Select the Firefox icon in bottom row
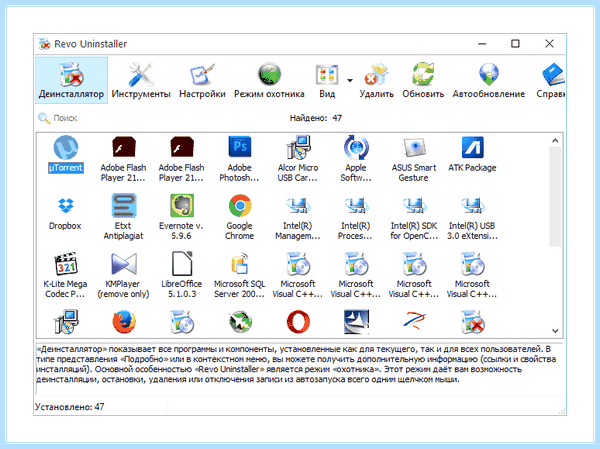 [124, 322]
